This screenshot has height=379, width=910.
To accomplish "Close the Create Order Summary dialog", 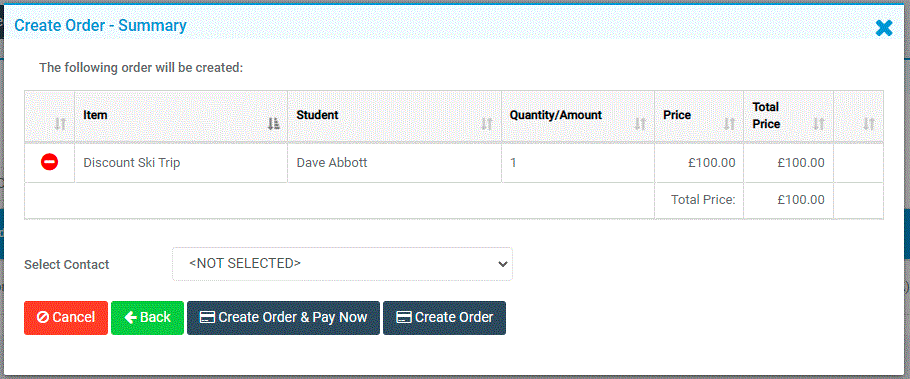I will point(884,27).
